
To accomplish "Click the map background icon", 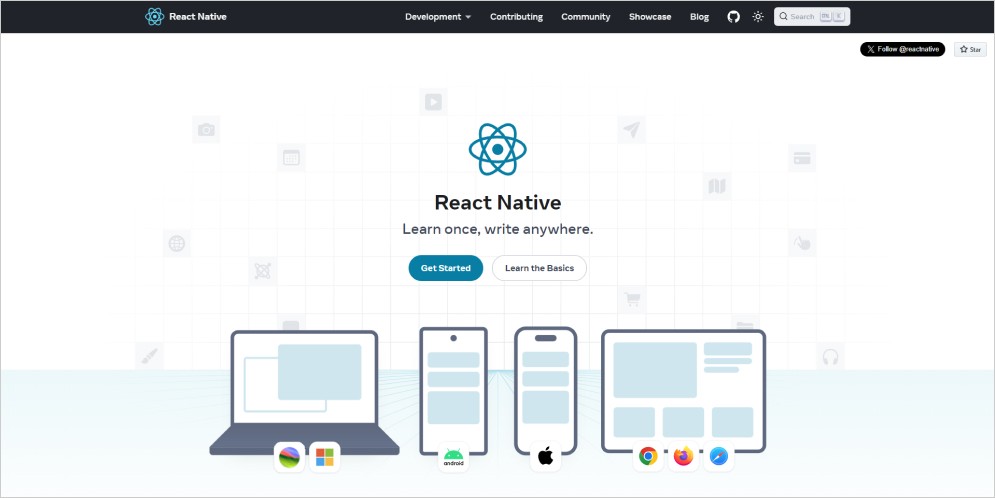I will (x=717, y=187).
